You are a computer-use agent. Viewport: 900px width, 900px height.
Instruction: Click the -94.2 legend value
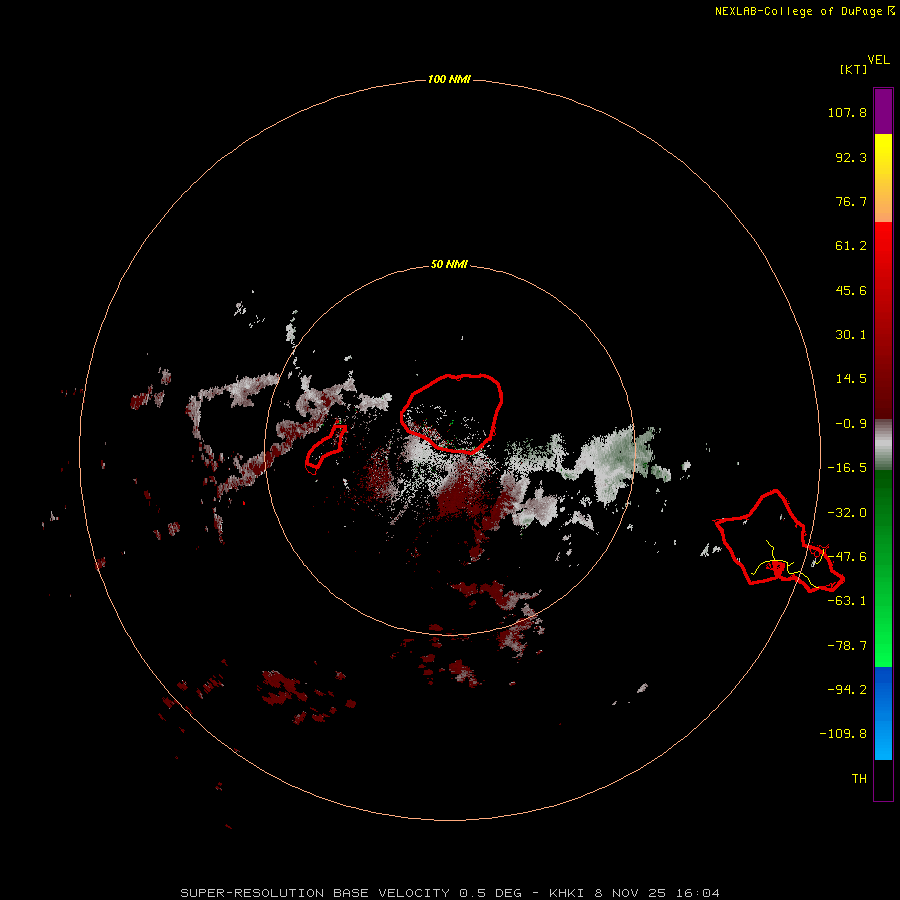pyautogui.click(x=847, y=689)
